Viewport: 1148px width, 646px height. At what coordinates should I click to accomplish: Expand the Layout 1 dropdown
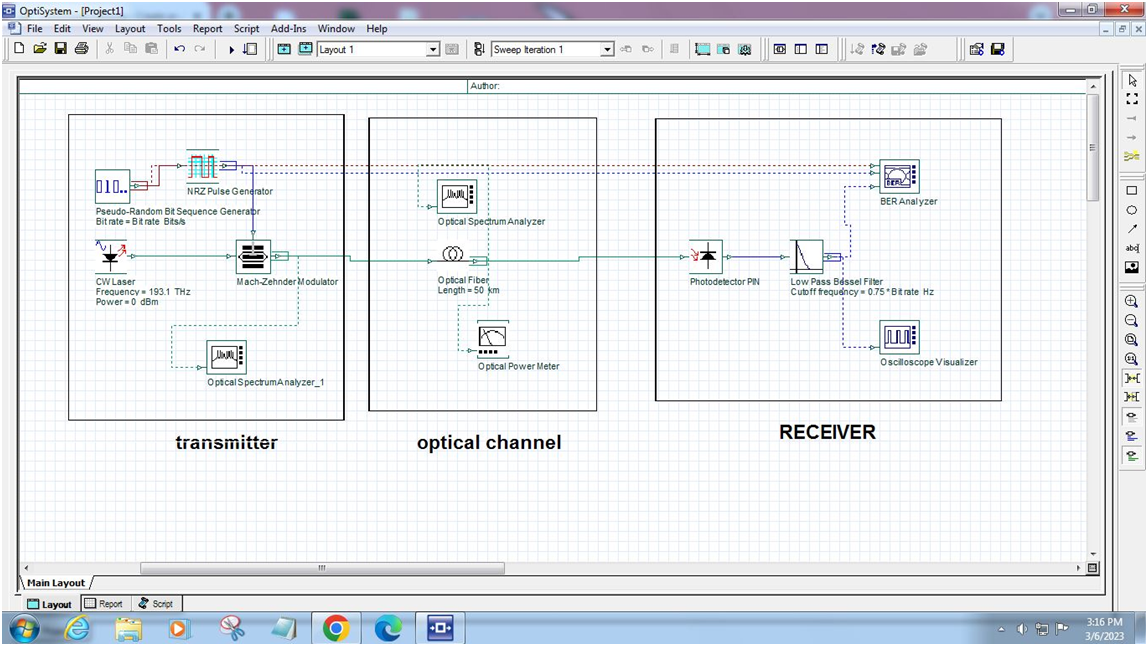click(x=433, y=49)
